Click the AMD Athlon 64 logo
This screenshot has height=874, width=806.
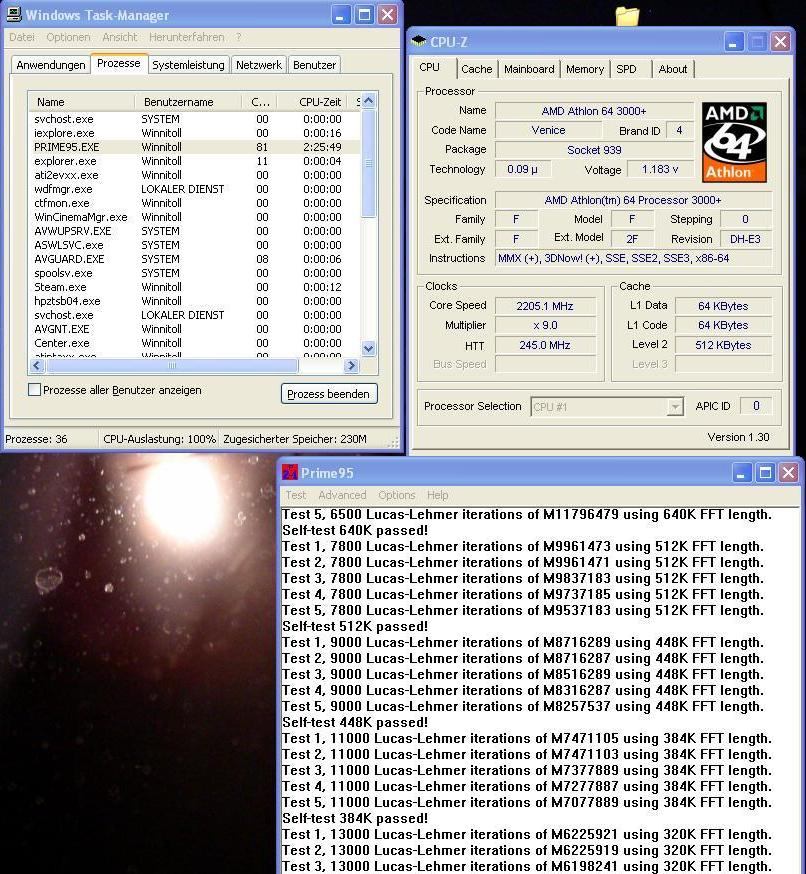[734, 142]
